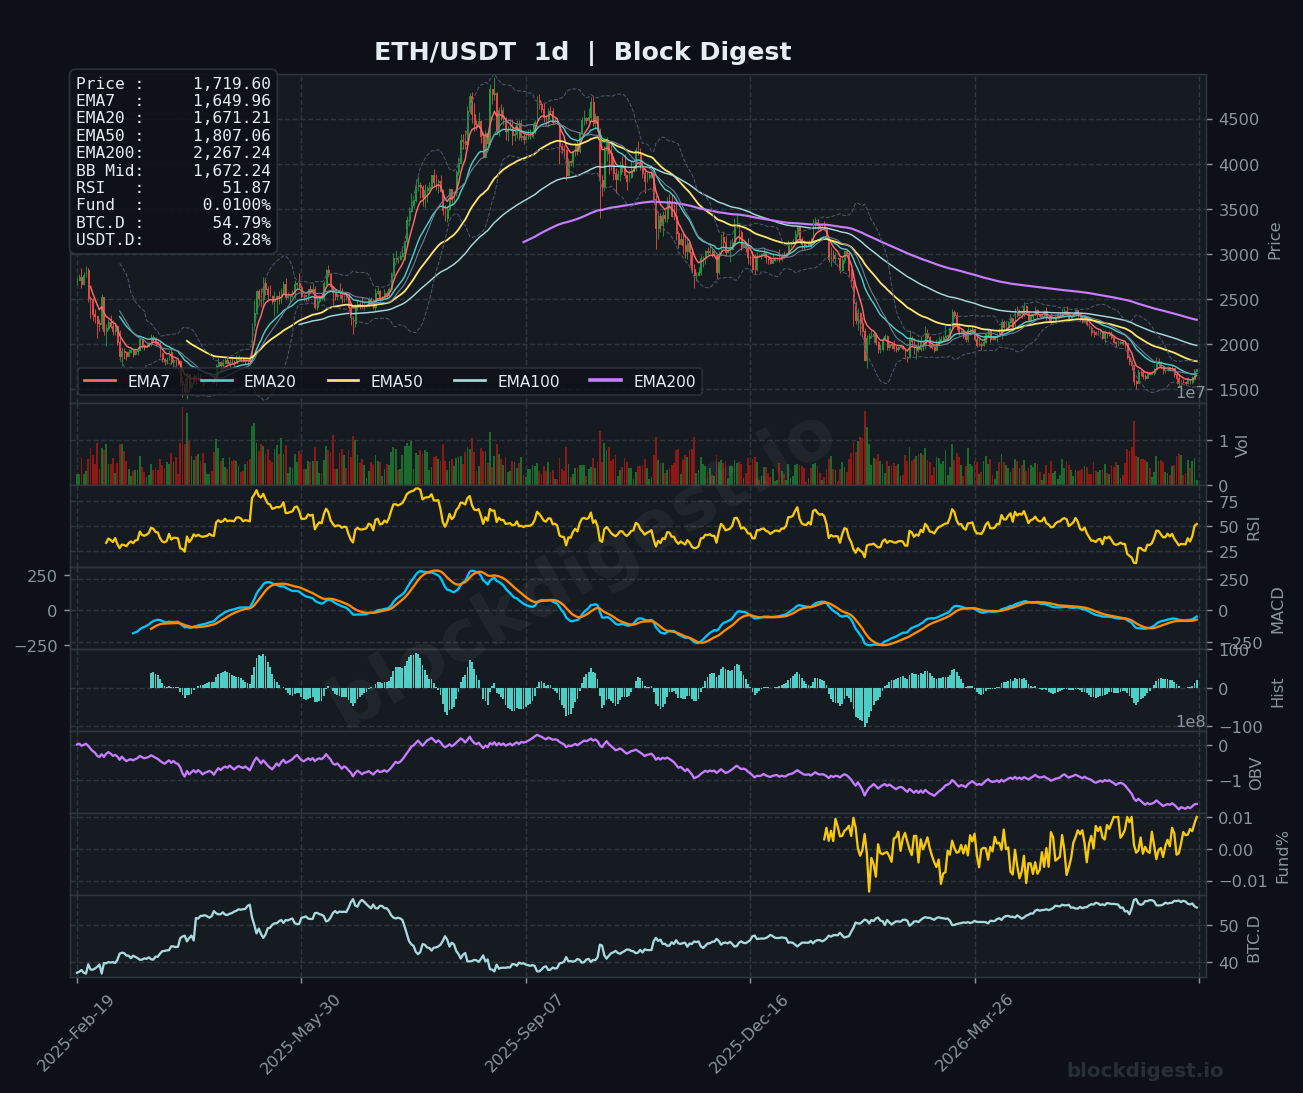Click the chart title ETH/USDT 1d Block Digest
The width and height of the screenshot is (1303, 1093).
click(582, 52)
